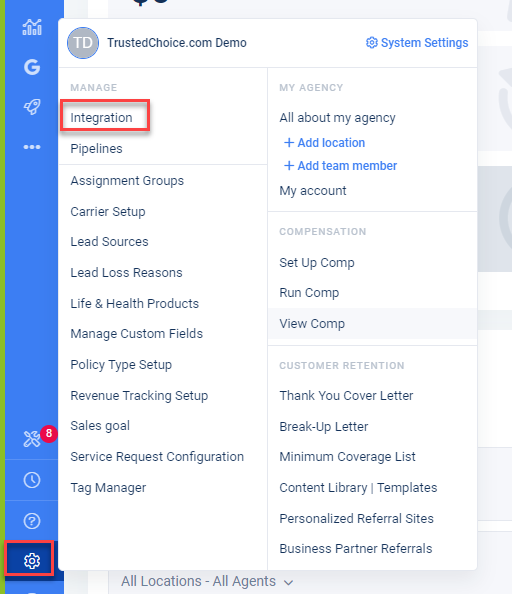Open Pipelines menu entry
512x594 pixels.
[x=97, y=148]
